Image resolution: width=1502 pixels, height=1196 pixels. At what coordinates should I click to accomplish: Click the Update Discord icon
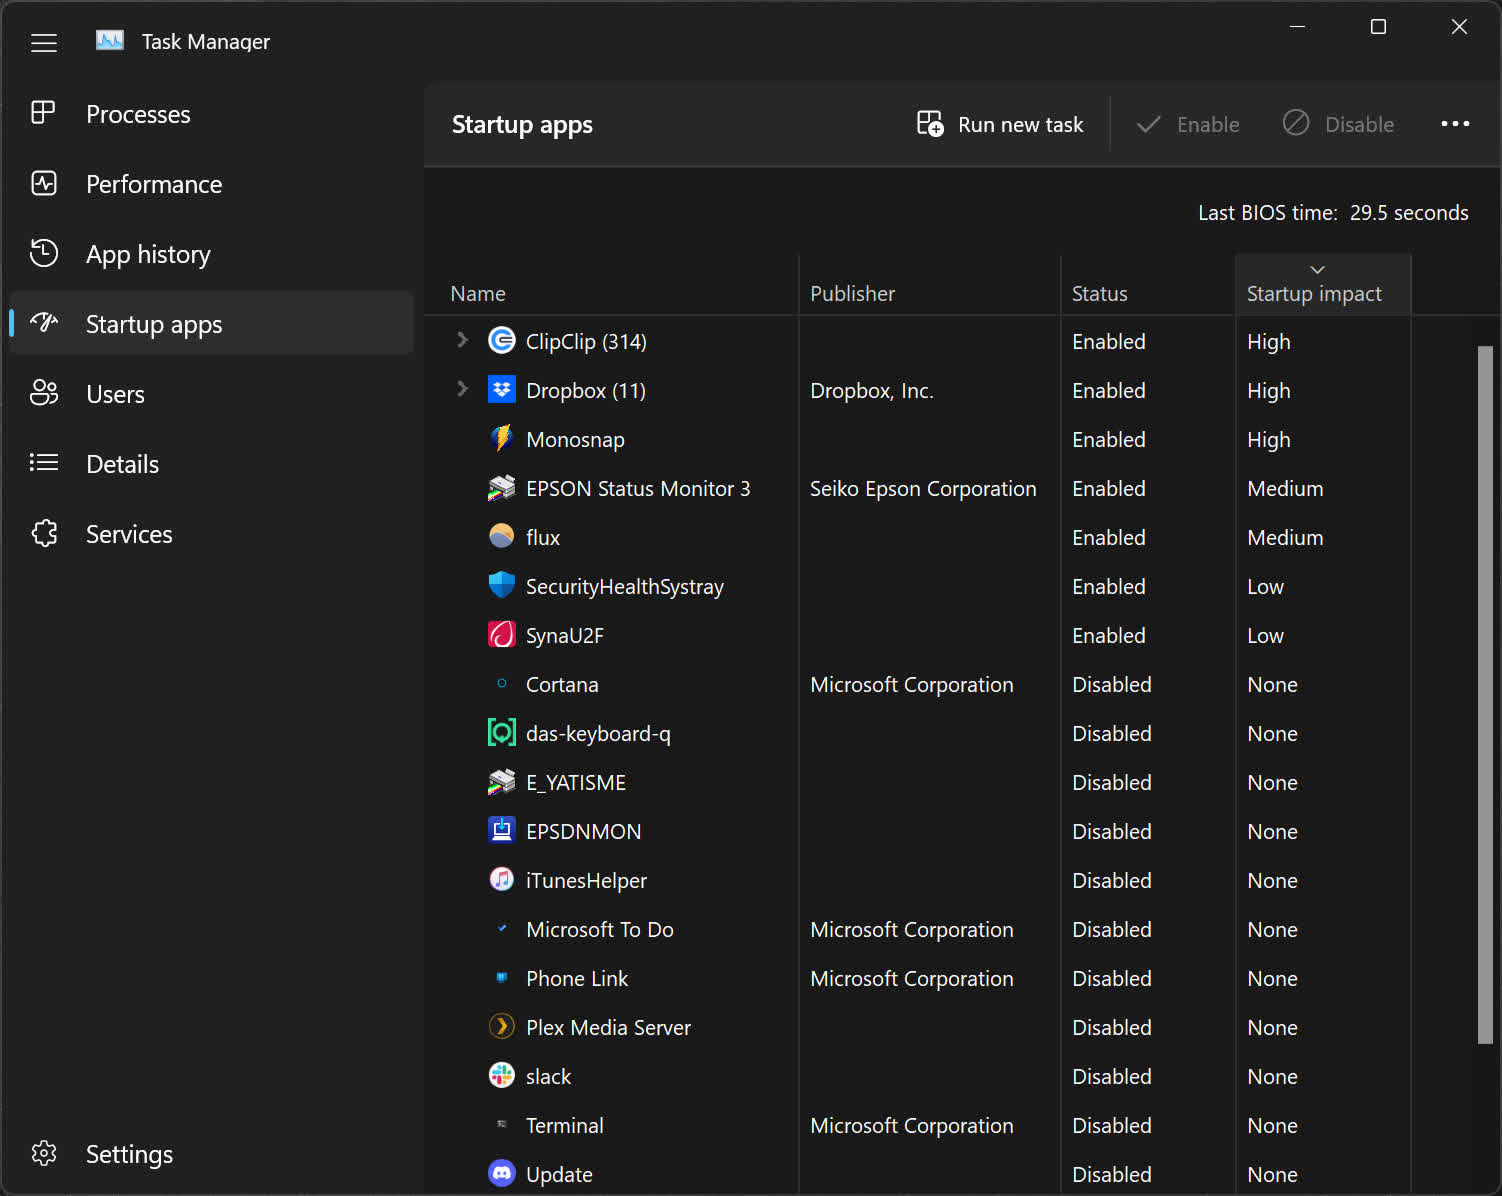click(501, 1174)
